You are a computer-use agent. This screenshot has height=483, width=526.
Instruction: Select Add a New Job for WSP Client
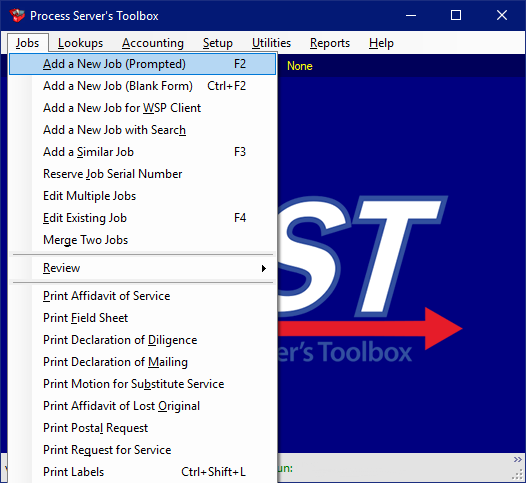[x=143, y=108]
